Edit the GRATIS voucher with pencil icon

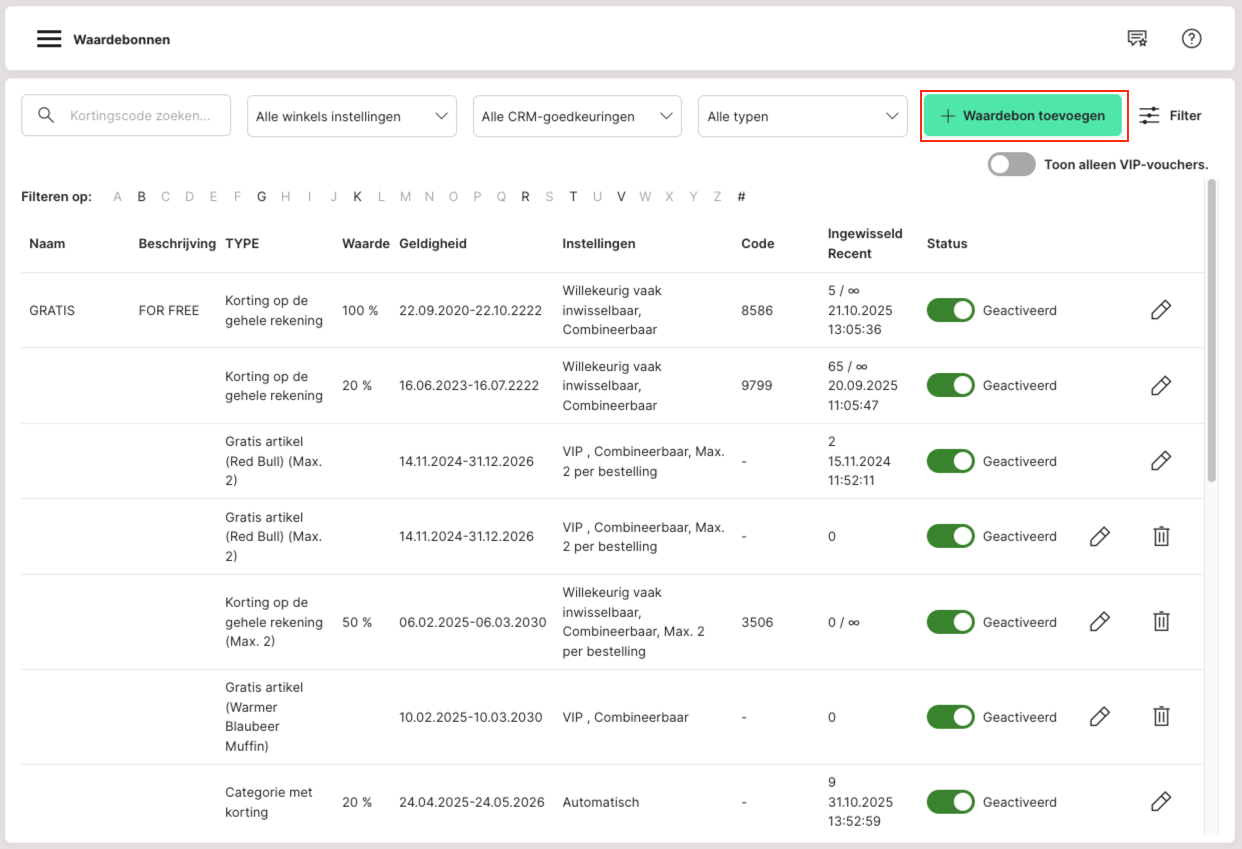point(1160,310)
